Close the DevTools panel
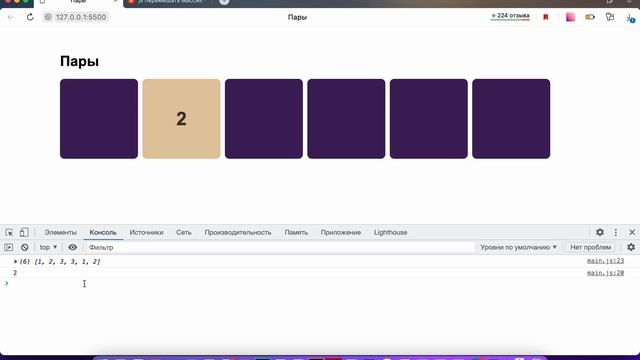 (x=632, y=232)
